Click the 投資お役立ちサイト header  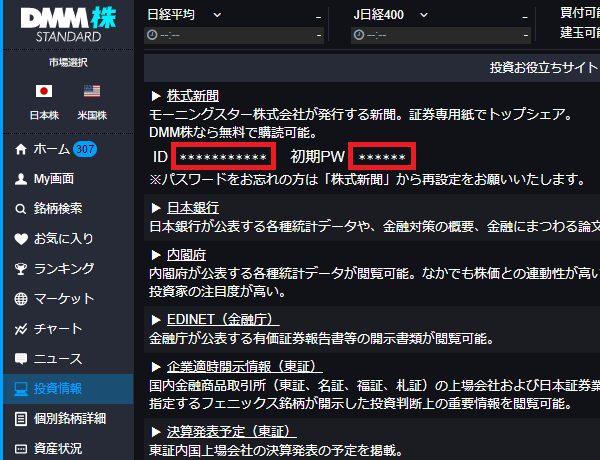coord(544,68)
